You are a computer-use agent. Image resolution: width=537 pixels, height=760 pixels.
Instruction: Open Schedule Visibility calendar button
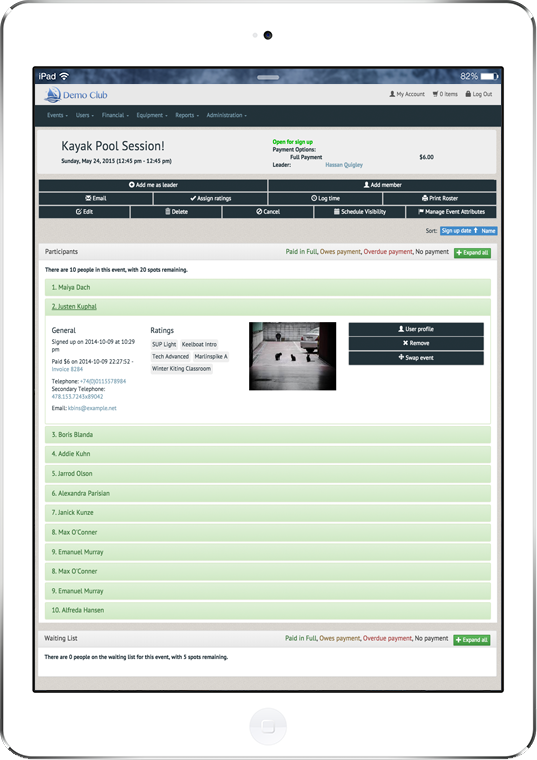(360, 212)
